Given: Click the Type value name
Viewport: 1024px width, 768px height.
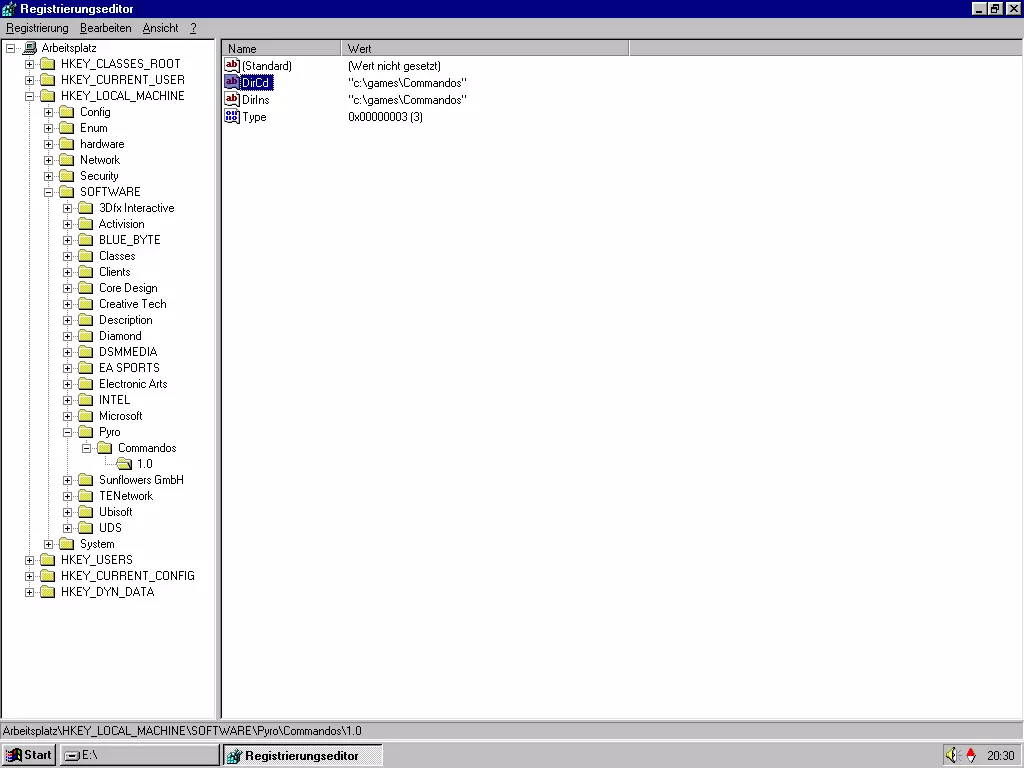Looking at the screenshot, I should (x=254, y=117).
